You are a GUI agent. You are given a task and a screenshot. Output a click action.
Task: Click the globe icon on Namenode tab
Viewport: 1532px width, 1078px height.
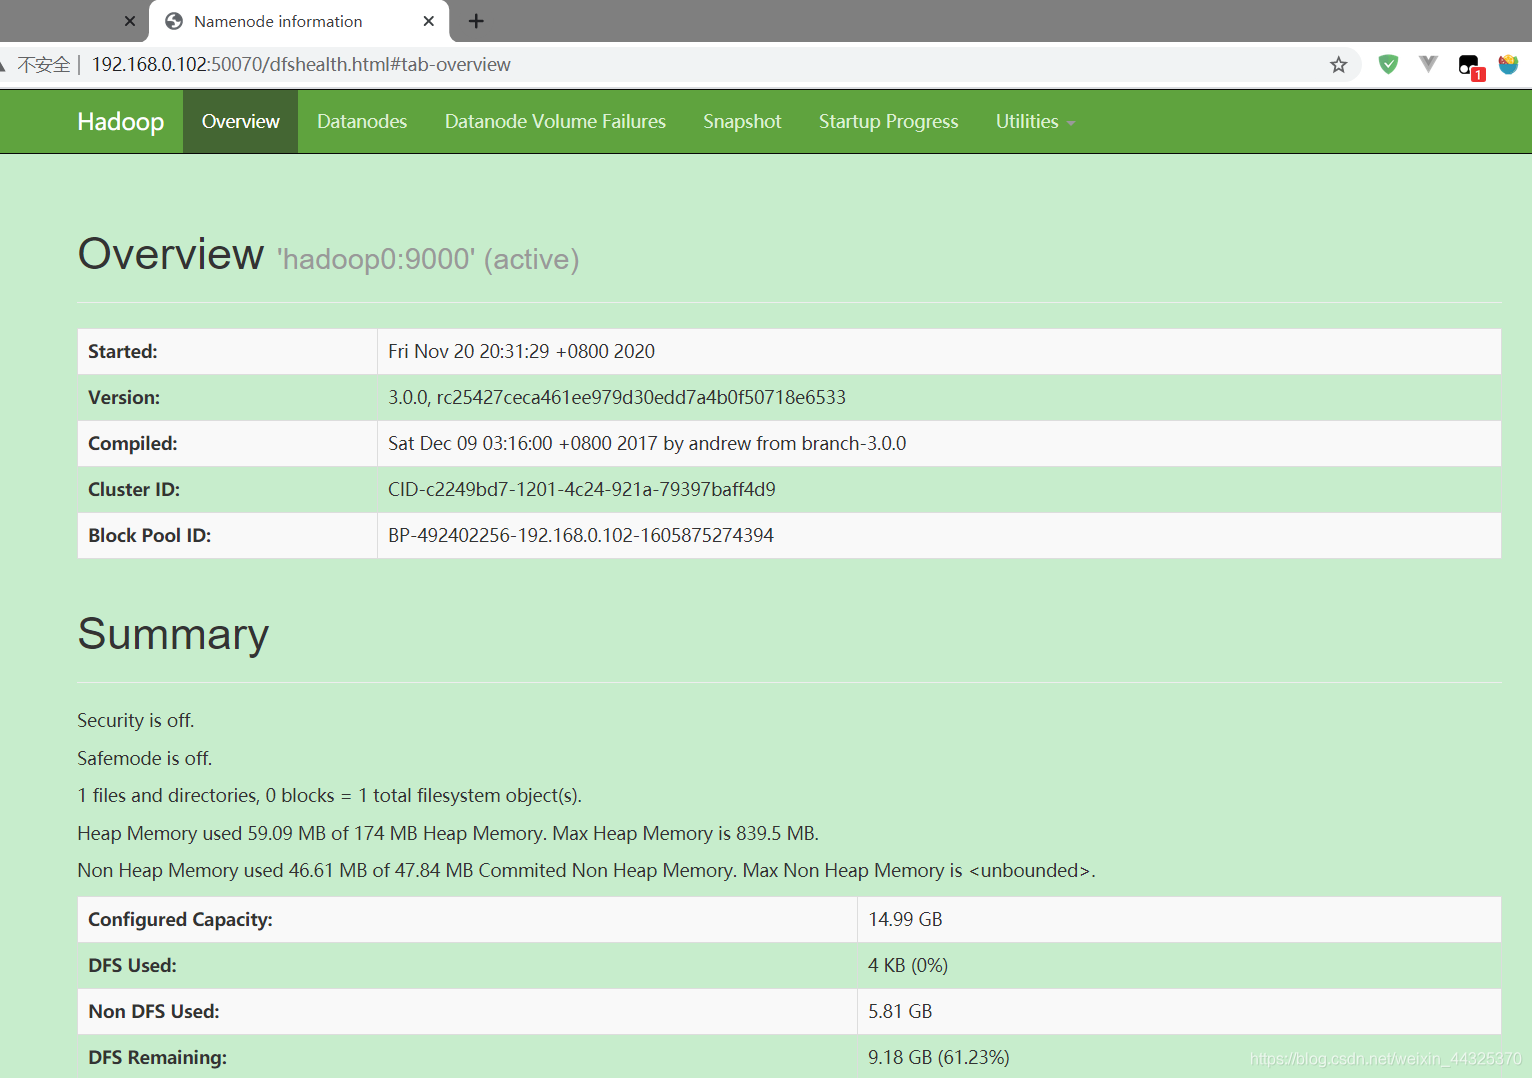pyautogui.click(x=174, y=21)
